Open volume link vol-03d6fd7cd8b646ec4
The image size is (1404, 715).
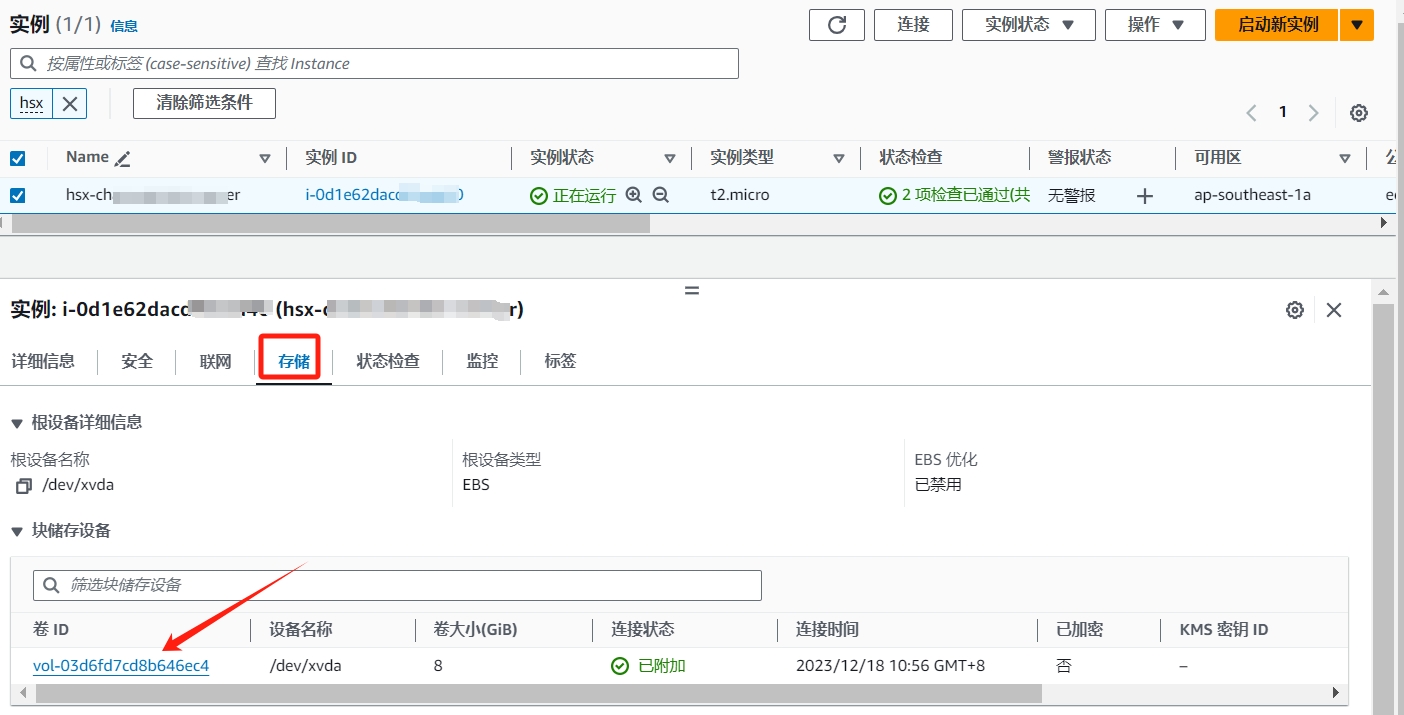pos(121,665)
